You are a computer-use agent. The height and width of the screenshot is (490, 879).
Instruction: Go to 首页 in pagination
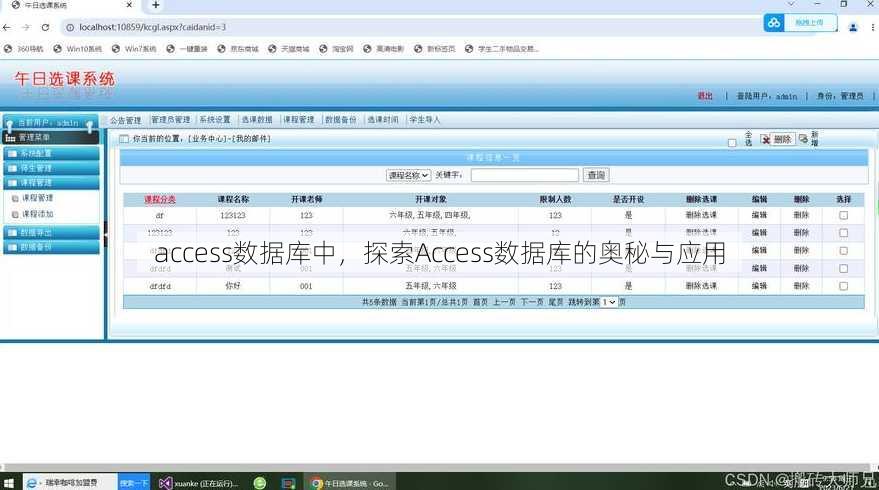click(x=480, y=302)
